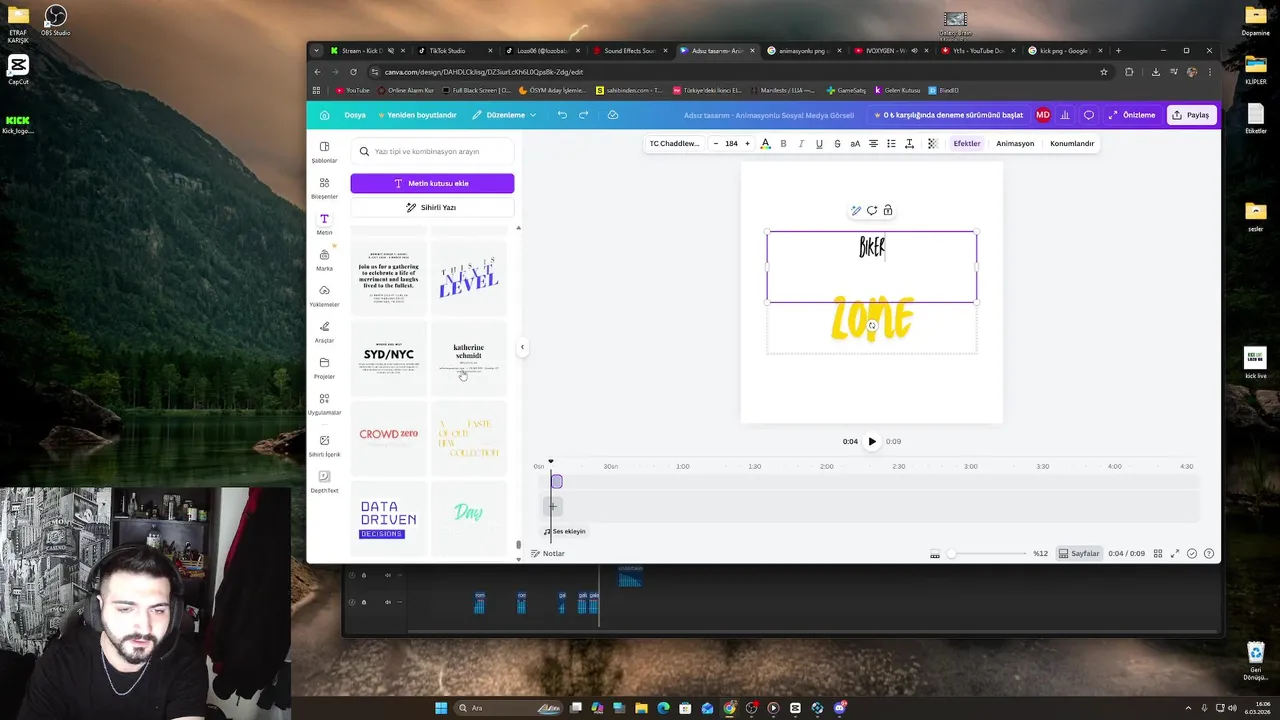Click the Paylaş button
1280x720 pixels.
click(1191, 115)
